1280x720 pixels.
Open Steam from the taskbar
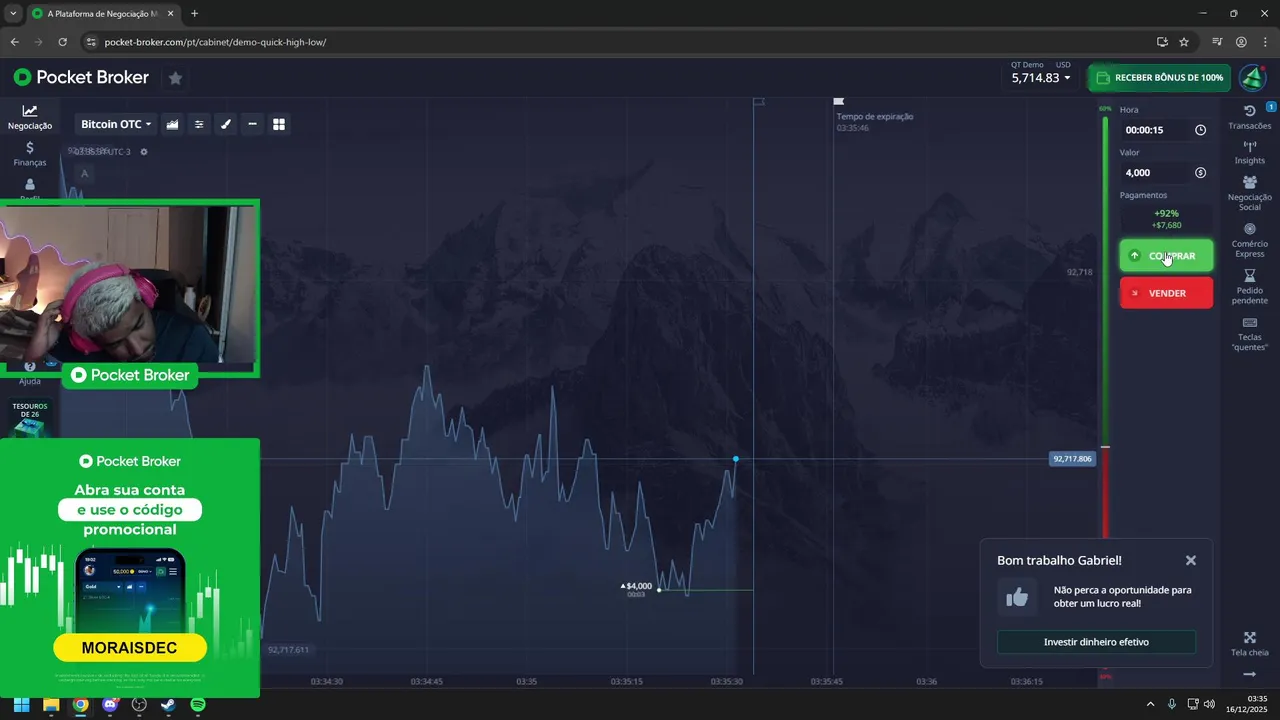pyautogui.click(x=168, y=704)
